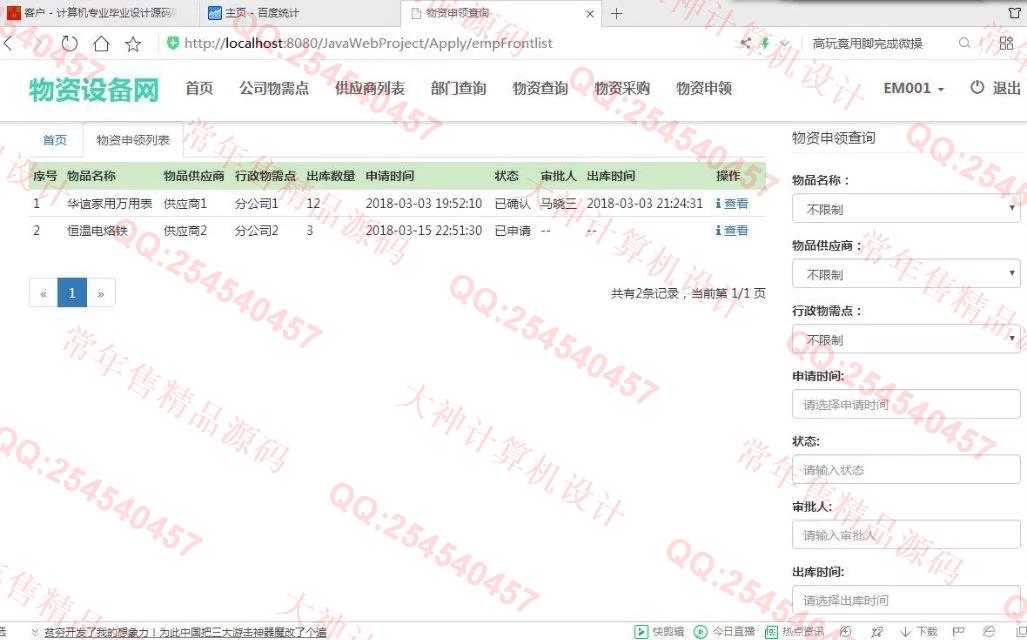Click the share icon in the address bar
This screenshot has height=640, width=1027.
click(x=745, y=43)
